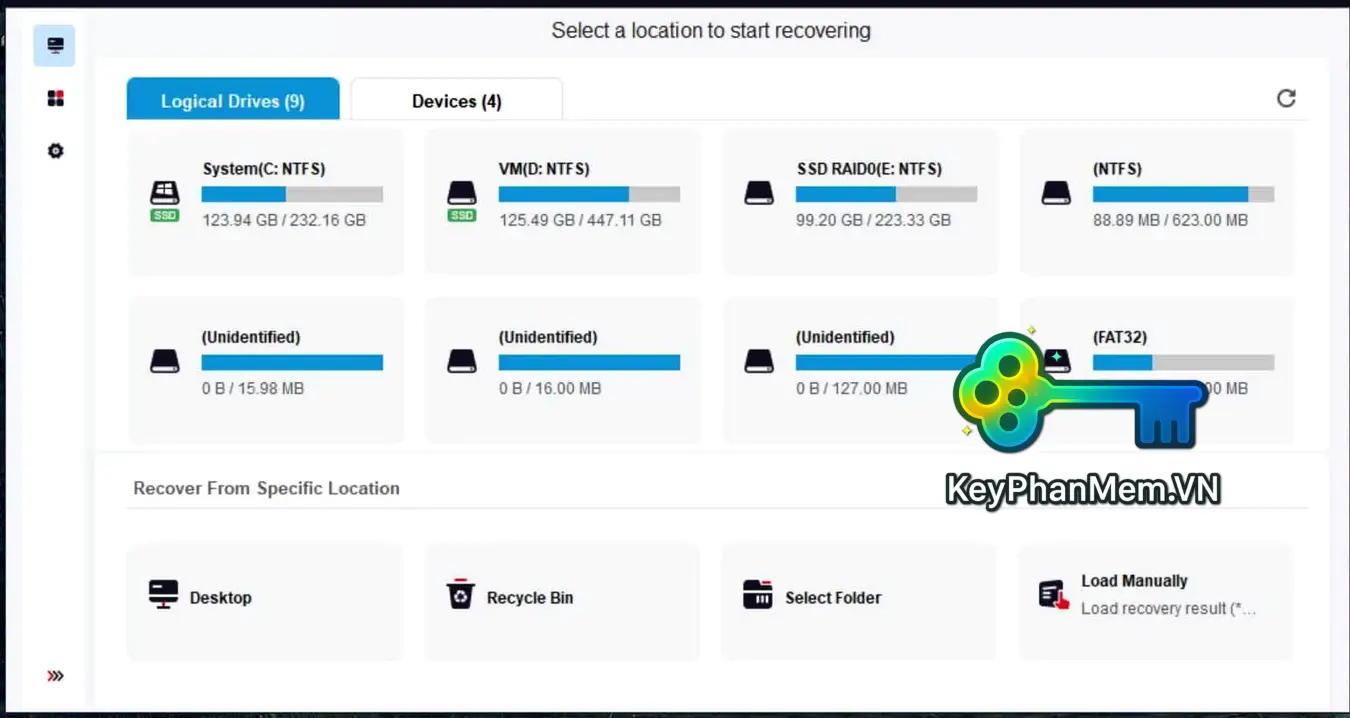Switch to the Logical Drives (9) tab

[232, 99]
